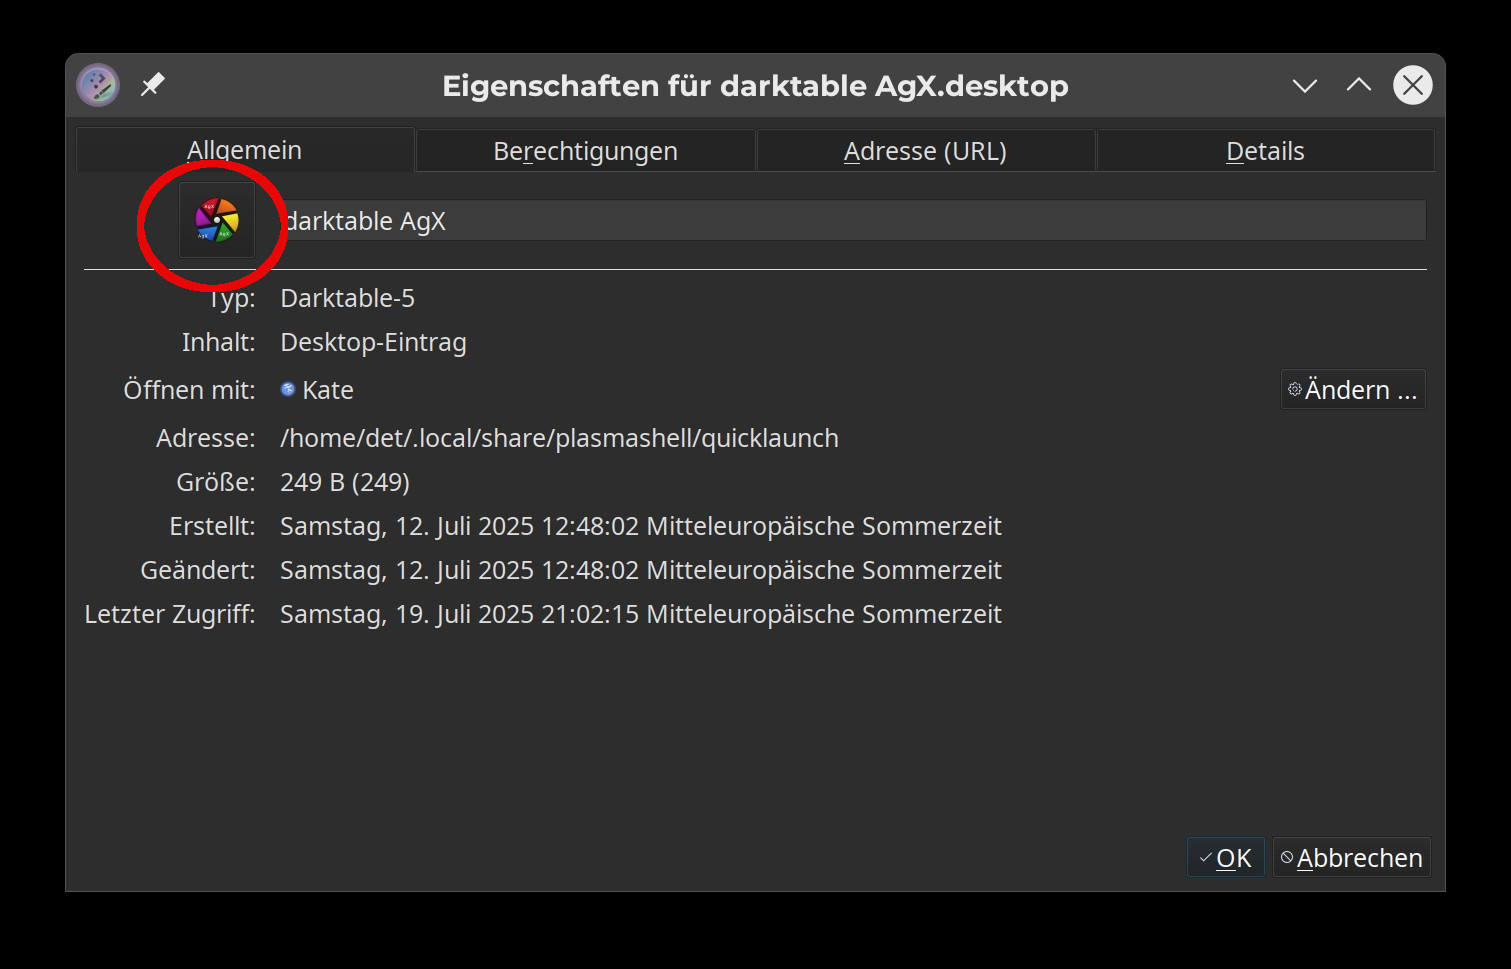Image resolution: width=1511 pixels, height=969 pixels.
Task: Click the Letzter Zugriff date value
Action: point(641,614)
